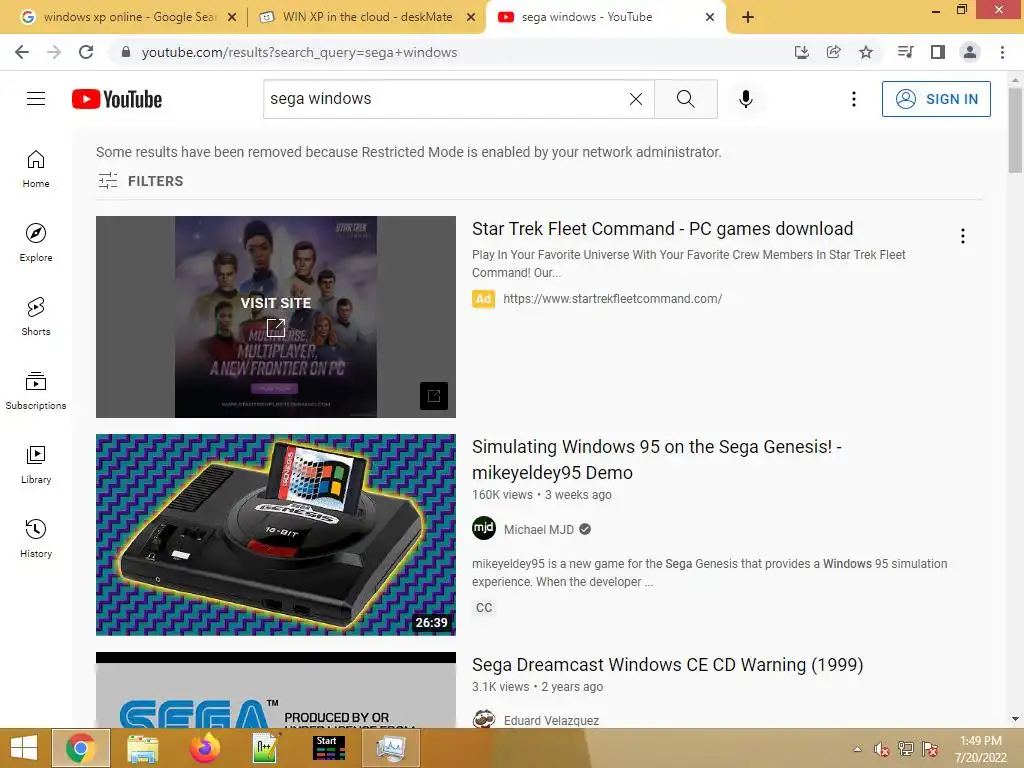This screenshot has height=768, width=1024.
Task: Open Chrome three-dot menu
Action: pyautogui.click(x=1002, y=52)
